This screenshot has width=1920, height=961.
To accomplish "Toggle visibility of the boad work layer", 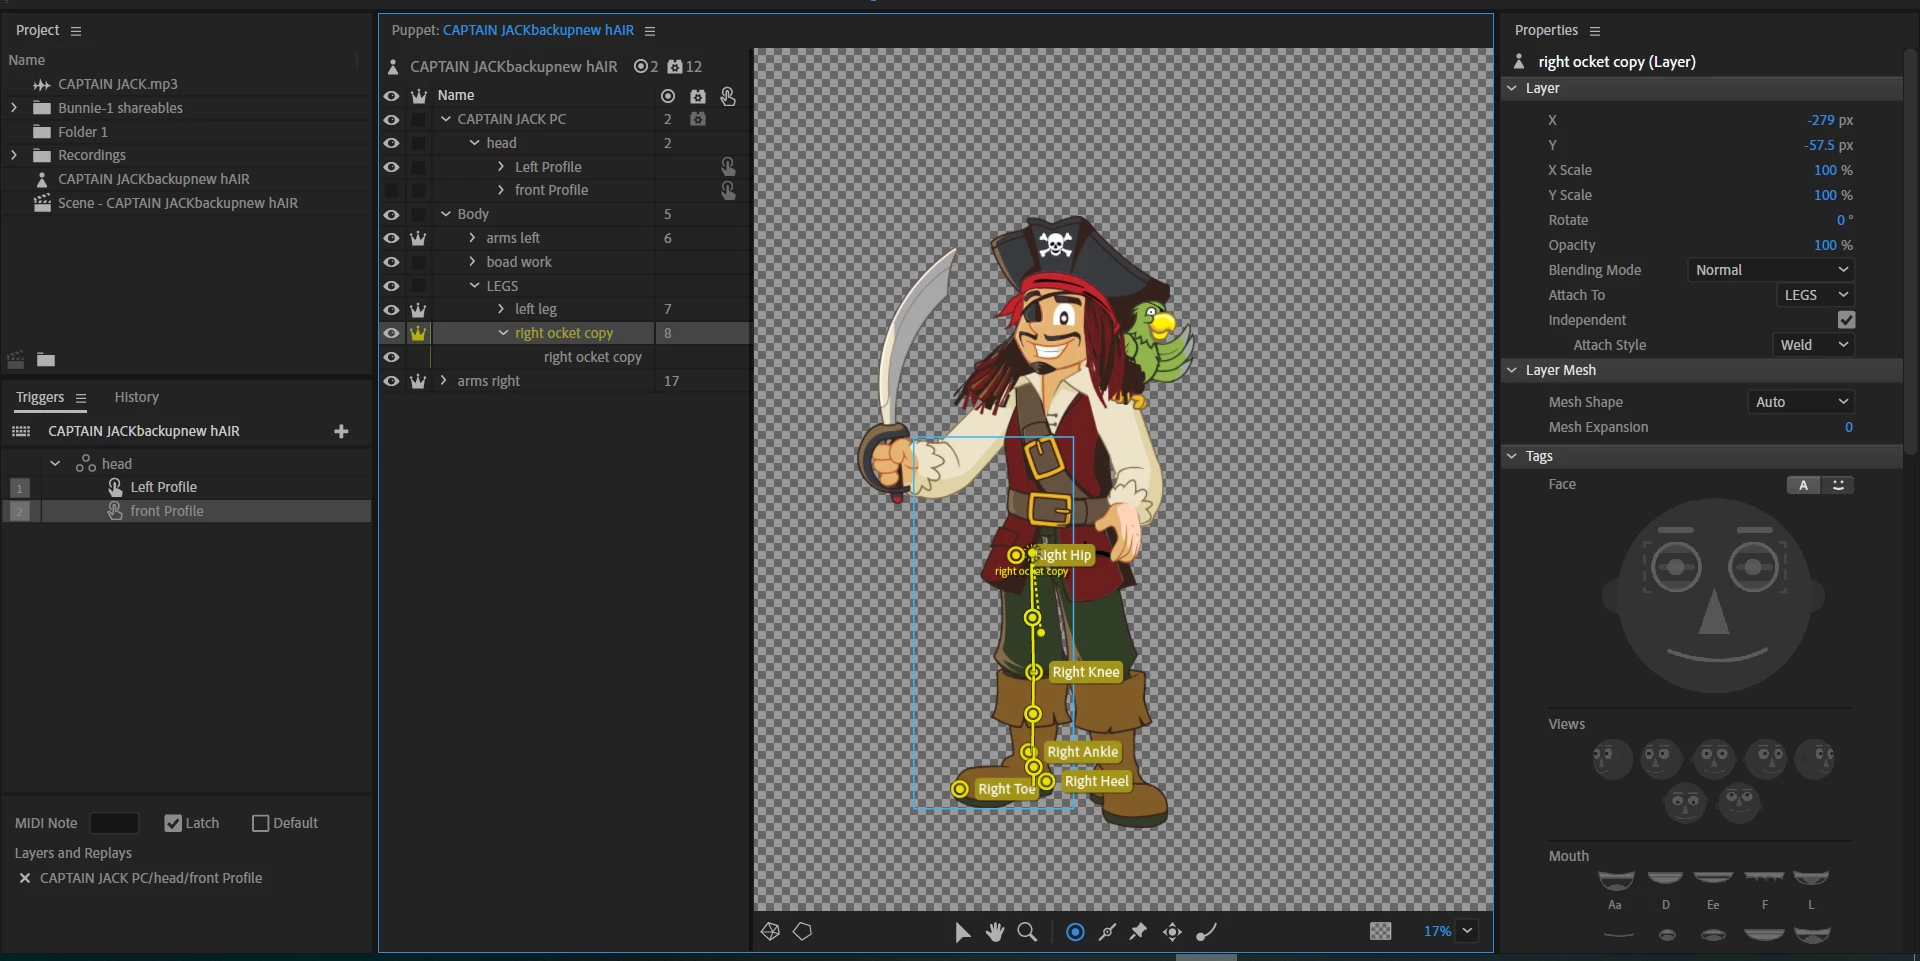I will 391,262.
